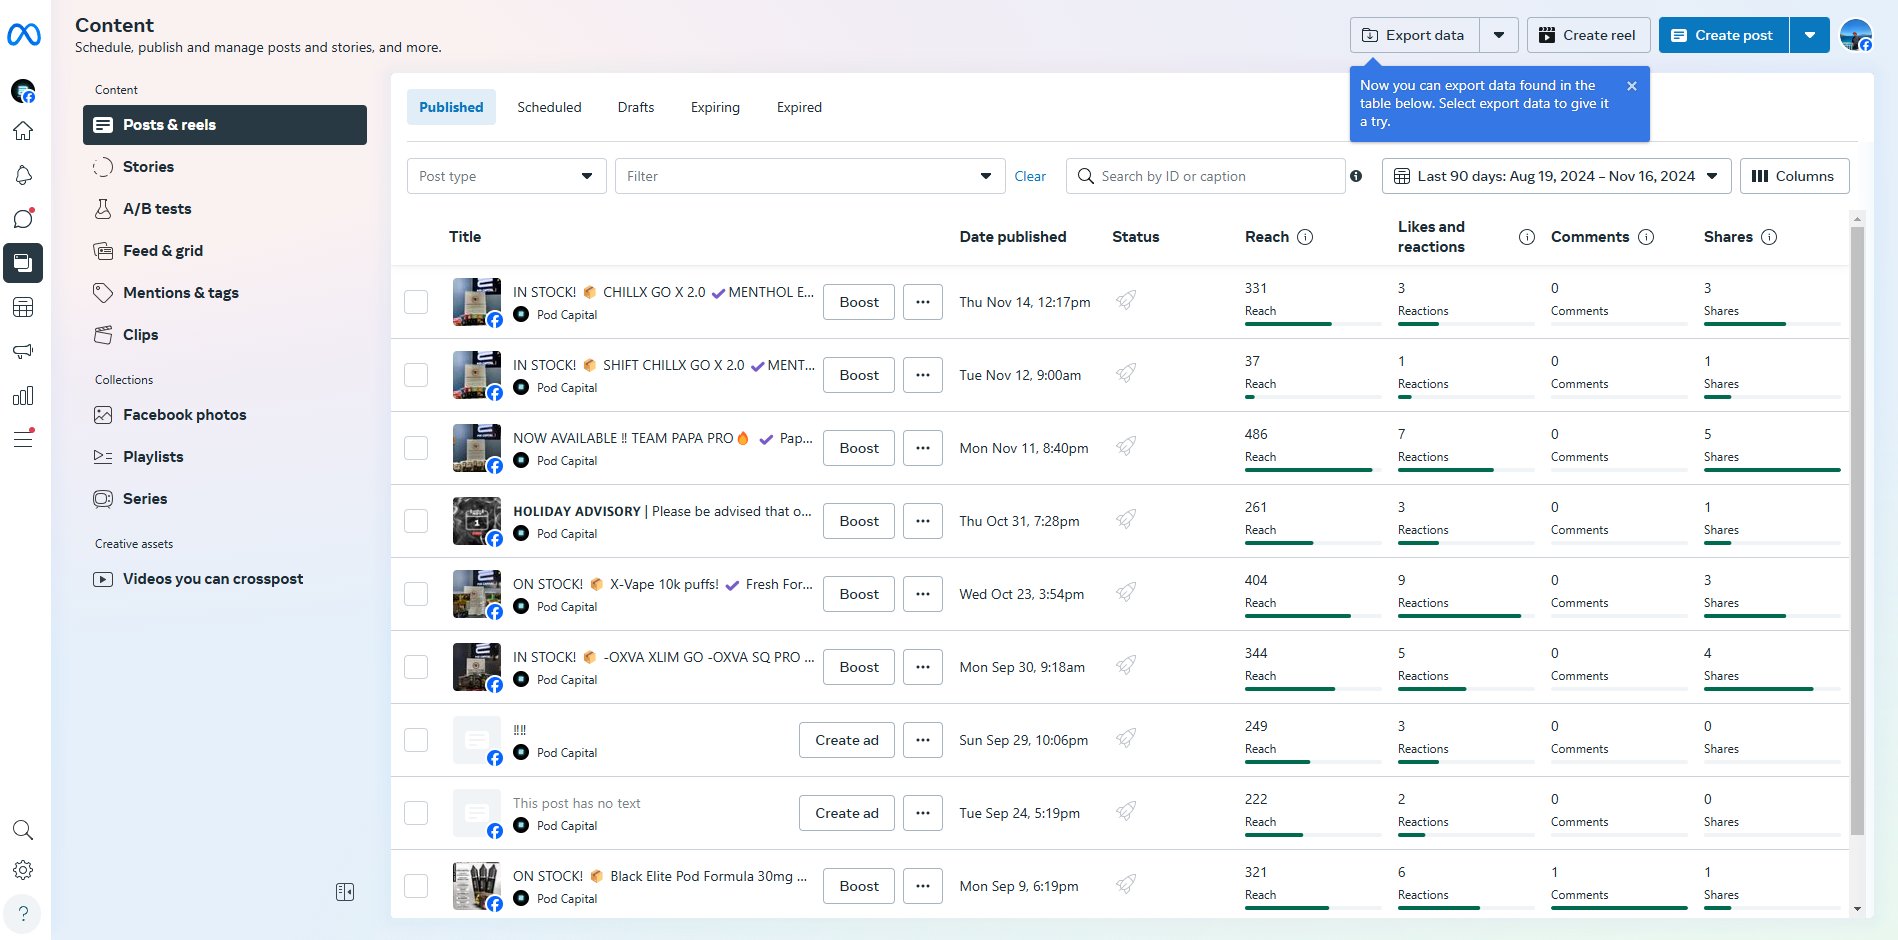
Task: Switch to the Published tab
Action: pos(451,107)
